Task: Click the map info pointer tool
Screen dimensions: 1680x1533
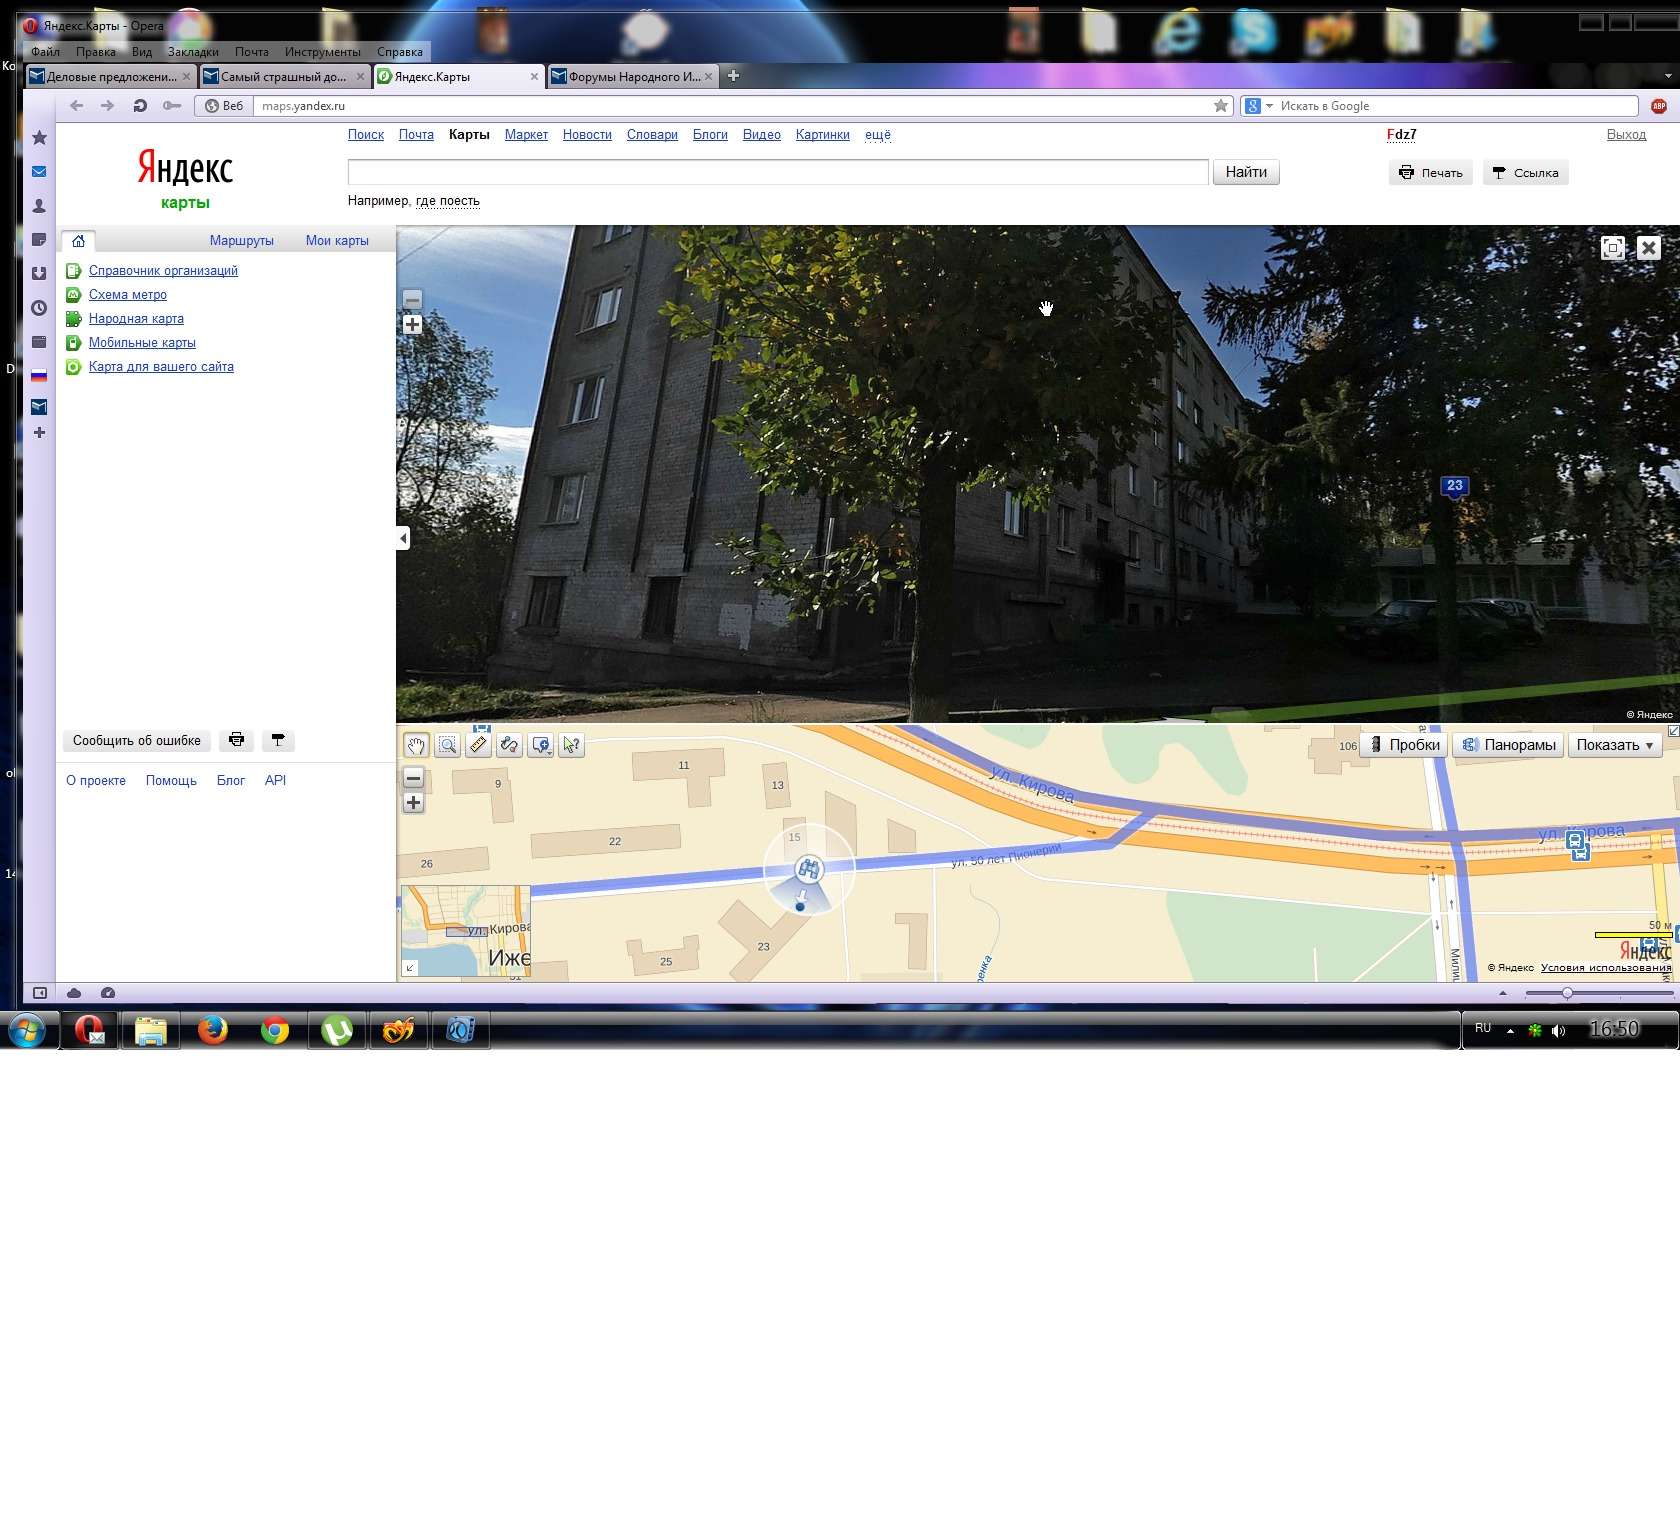Action: (x=571, y=745)
